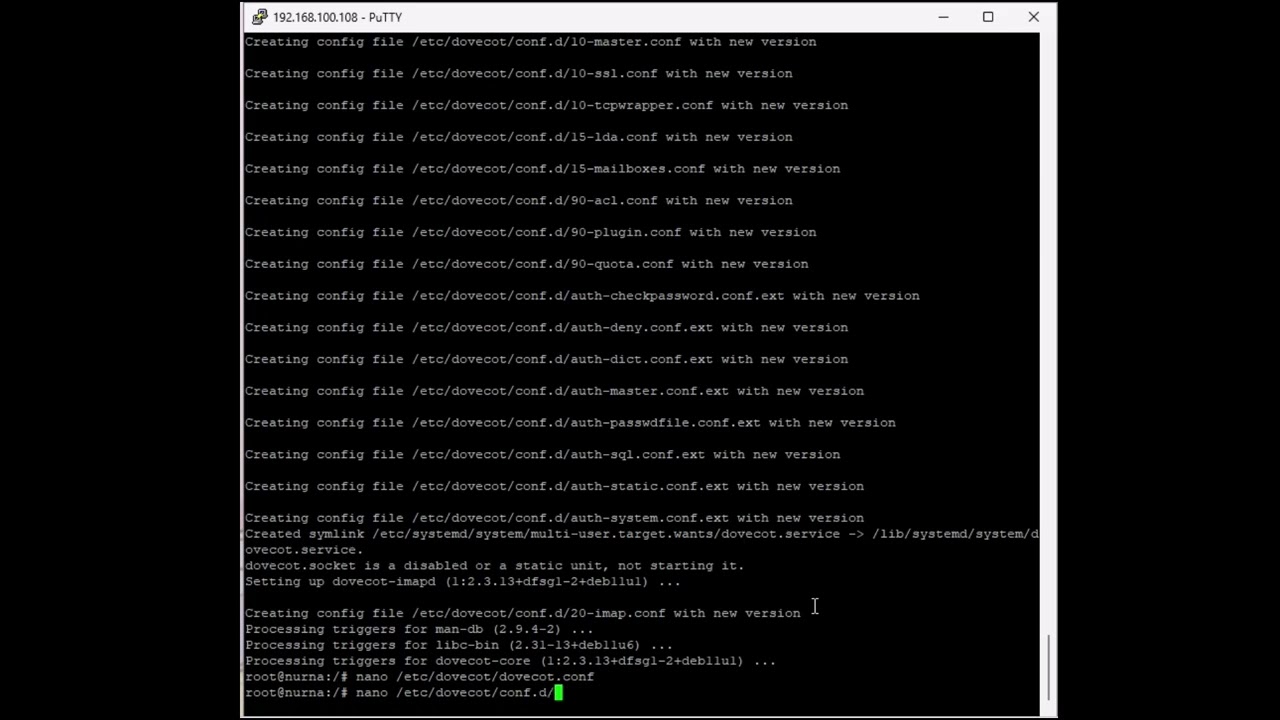Image resolution: width=1280 pixels, height=720 pixels.
Task: Click the line mentioning auth-passwdfile.conf.ext
Action: (x=571, y=423)
